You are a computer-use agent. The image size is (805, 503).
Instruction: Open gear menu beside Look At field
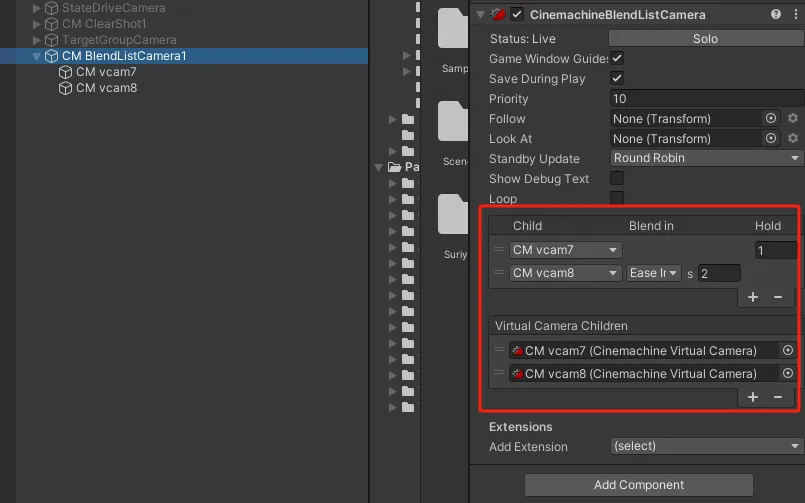tap(793, 139)
